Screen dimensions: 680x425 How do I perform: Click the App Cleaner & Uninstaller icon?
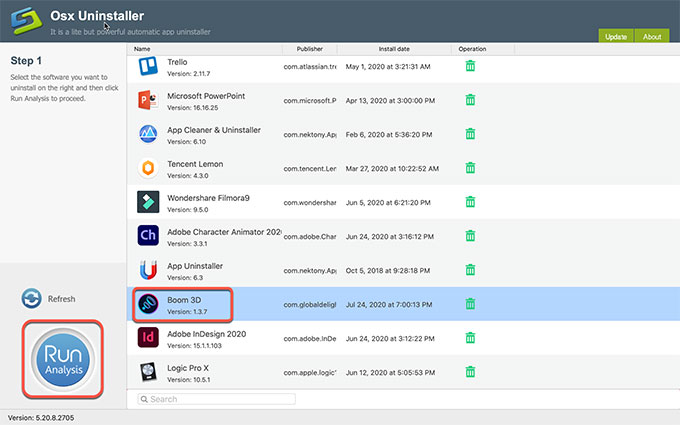148,134
